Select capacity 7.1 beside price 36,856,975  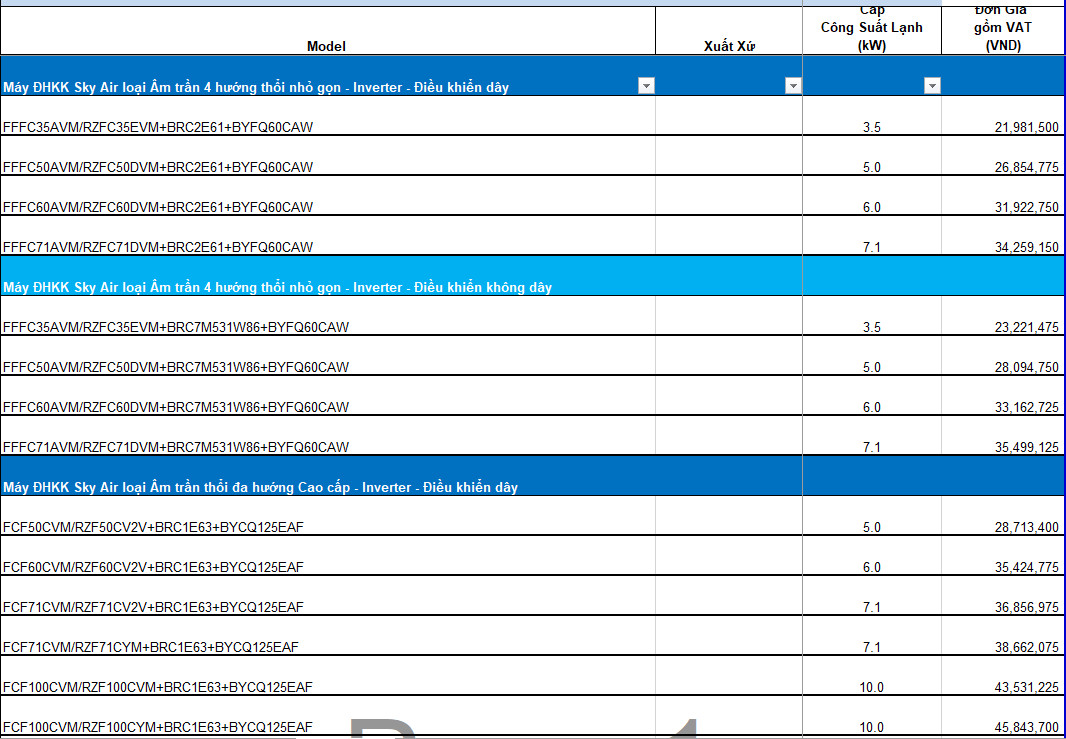click(x=872, y=608)
